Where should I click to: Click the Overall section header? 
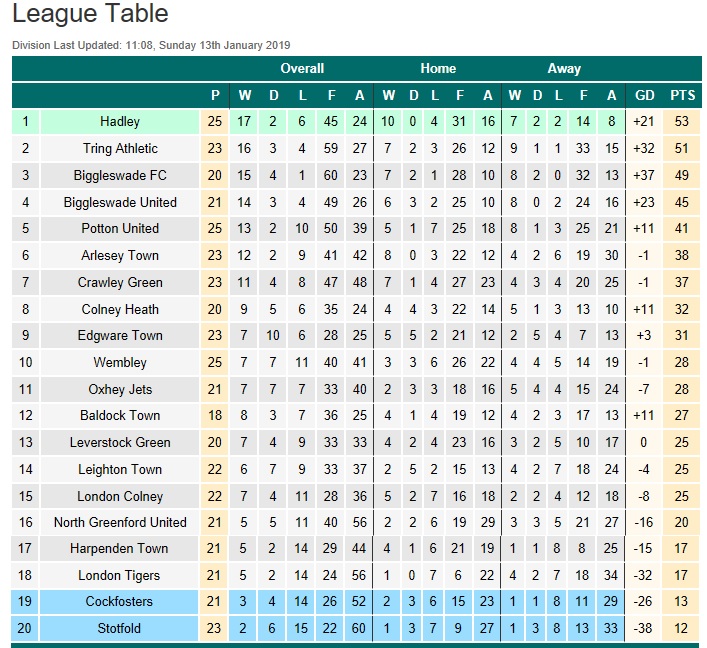click(x=302, y=69)
